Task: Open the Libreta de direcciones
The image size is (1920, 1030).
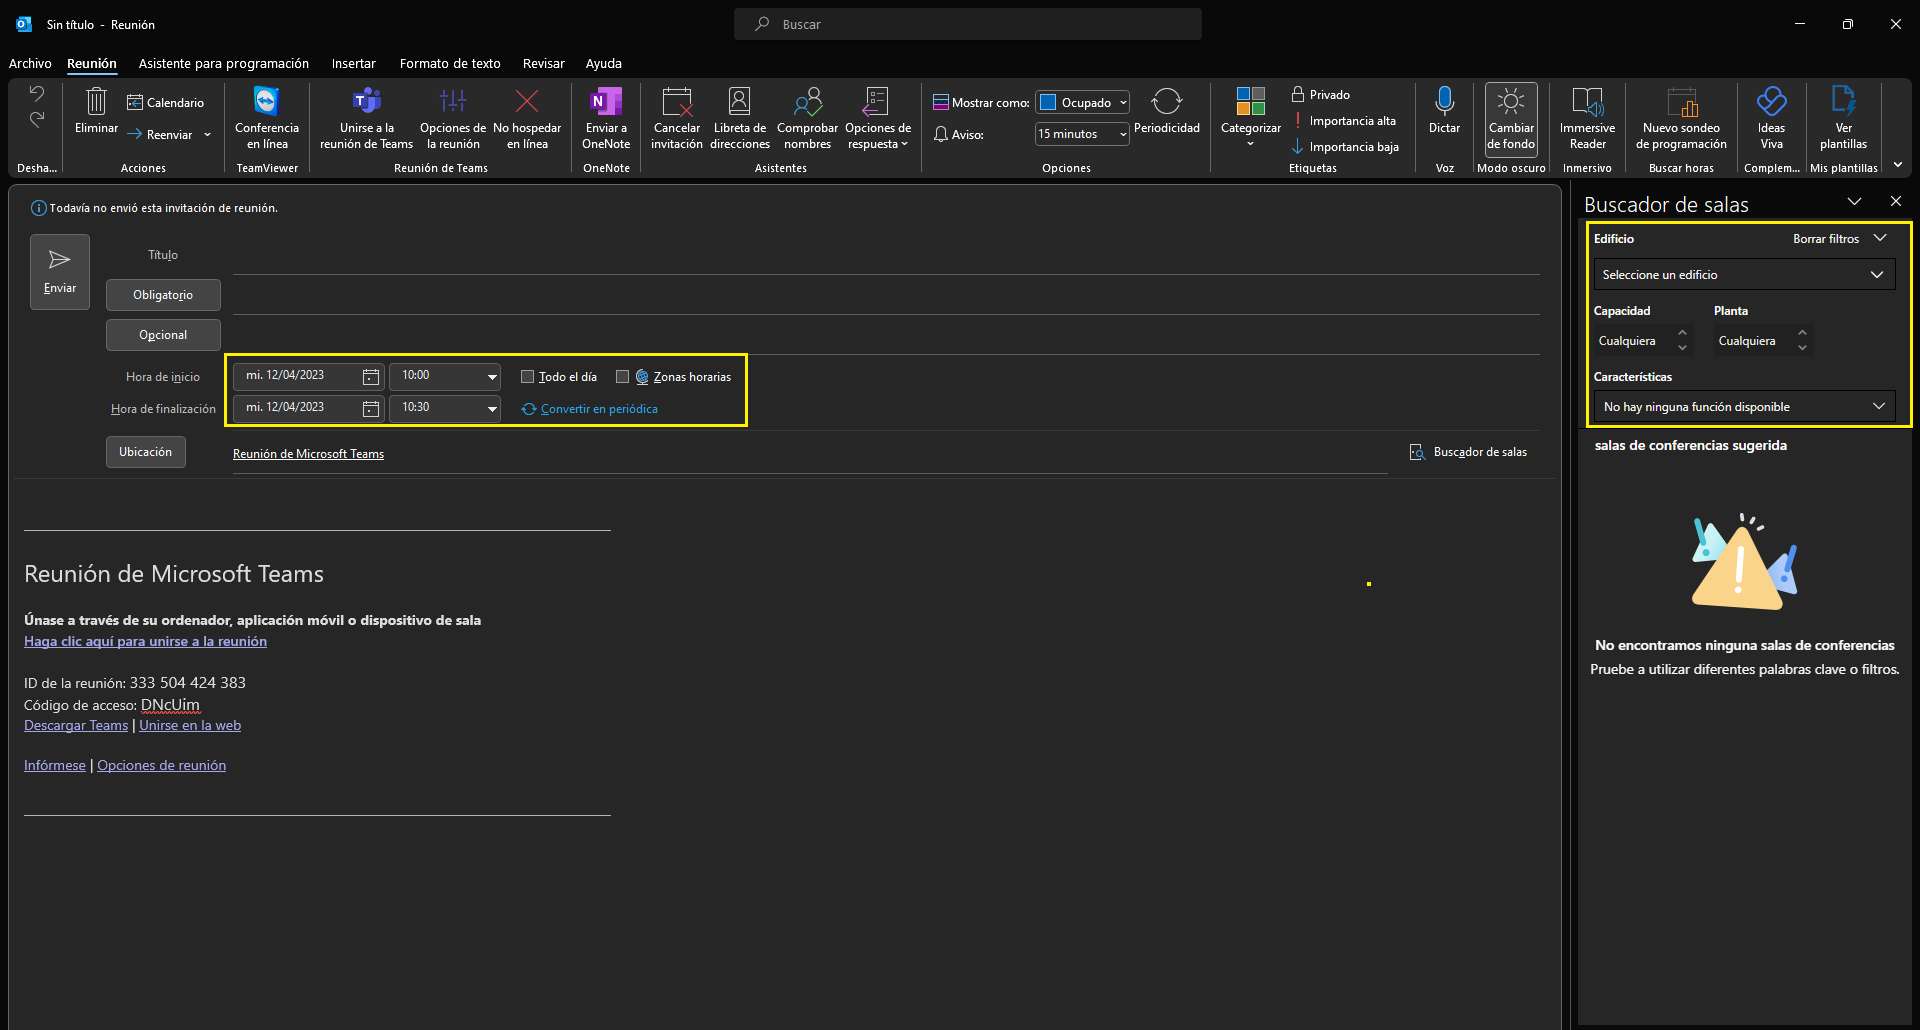Action: pos(740,118)
